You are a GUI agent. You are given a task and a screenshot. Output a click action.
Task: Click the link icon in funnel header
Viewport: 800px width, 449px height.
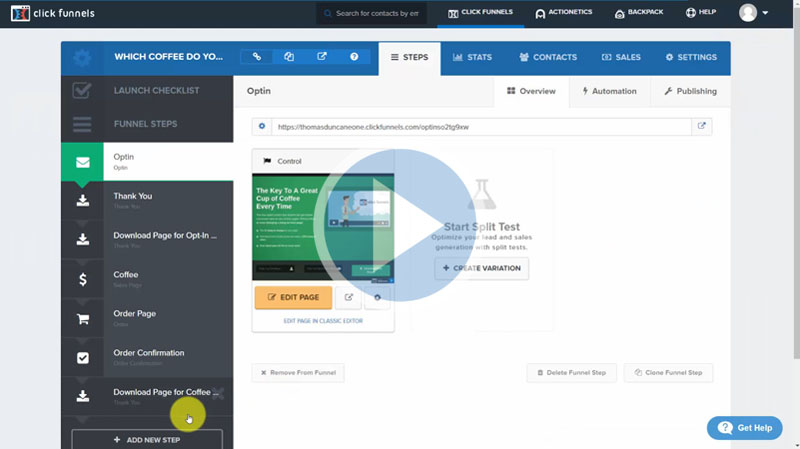click(x=257, y=58)
